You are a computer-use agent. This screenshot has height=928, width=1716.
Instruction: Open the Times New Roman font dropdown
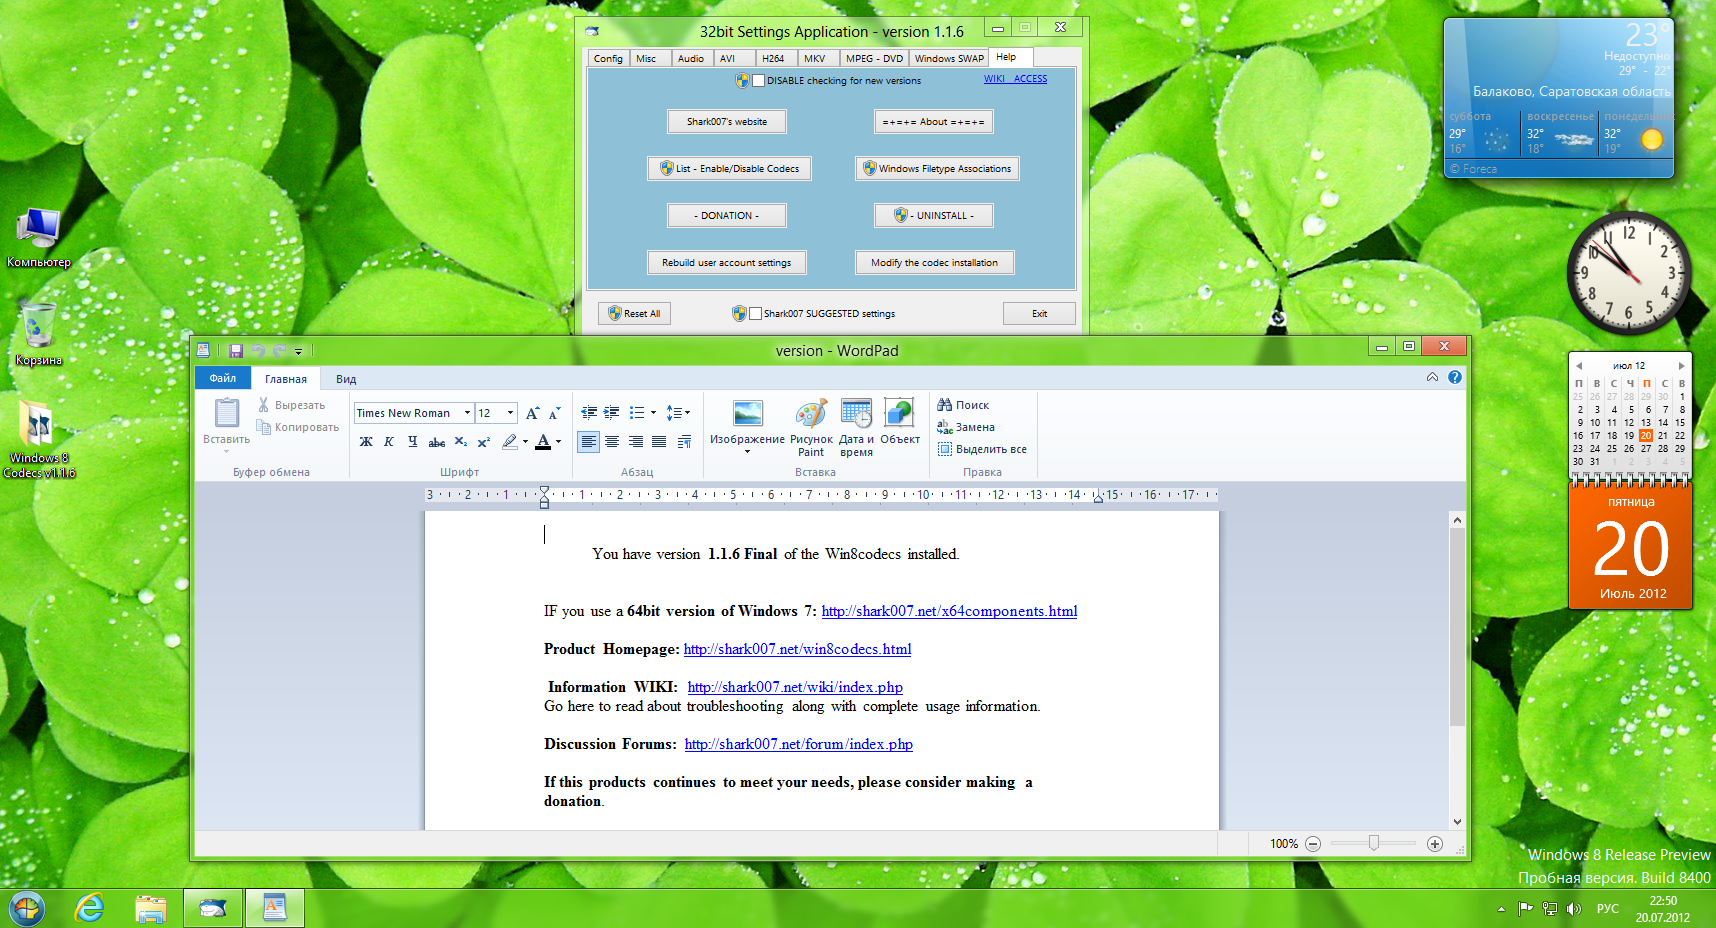466,413
